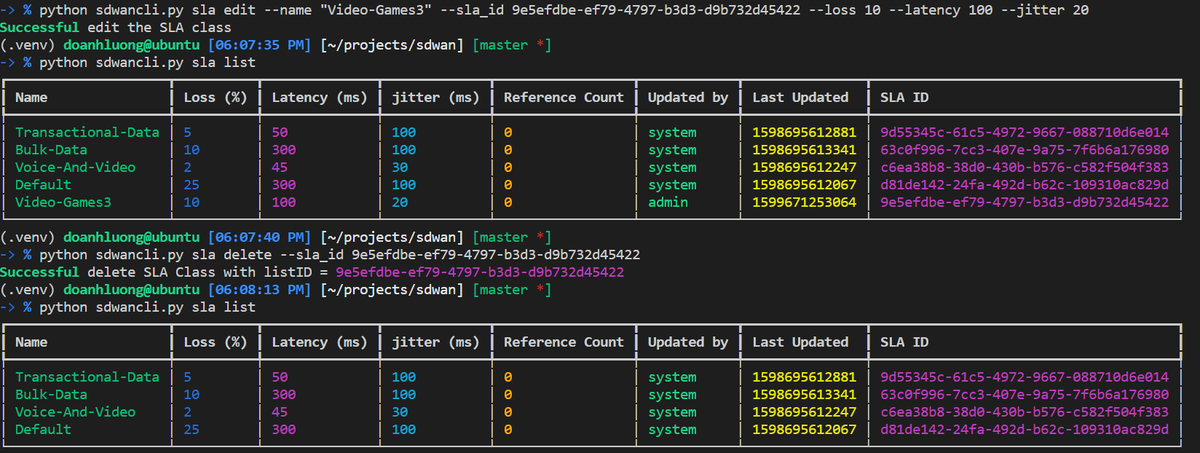The height and width of the screenshot is (453, 1200).
Task: Click 'Loss (%)' header in first table
Action: click(x=215, y=98)
